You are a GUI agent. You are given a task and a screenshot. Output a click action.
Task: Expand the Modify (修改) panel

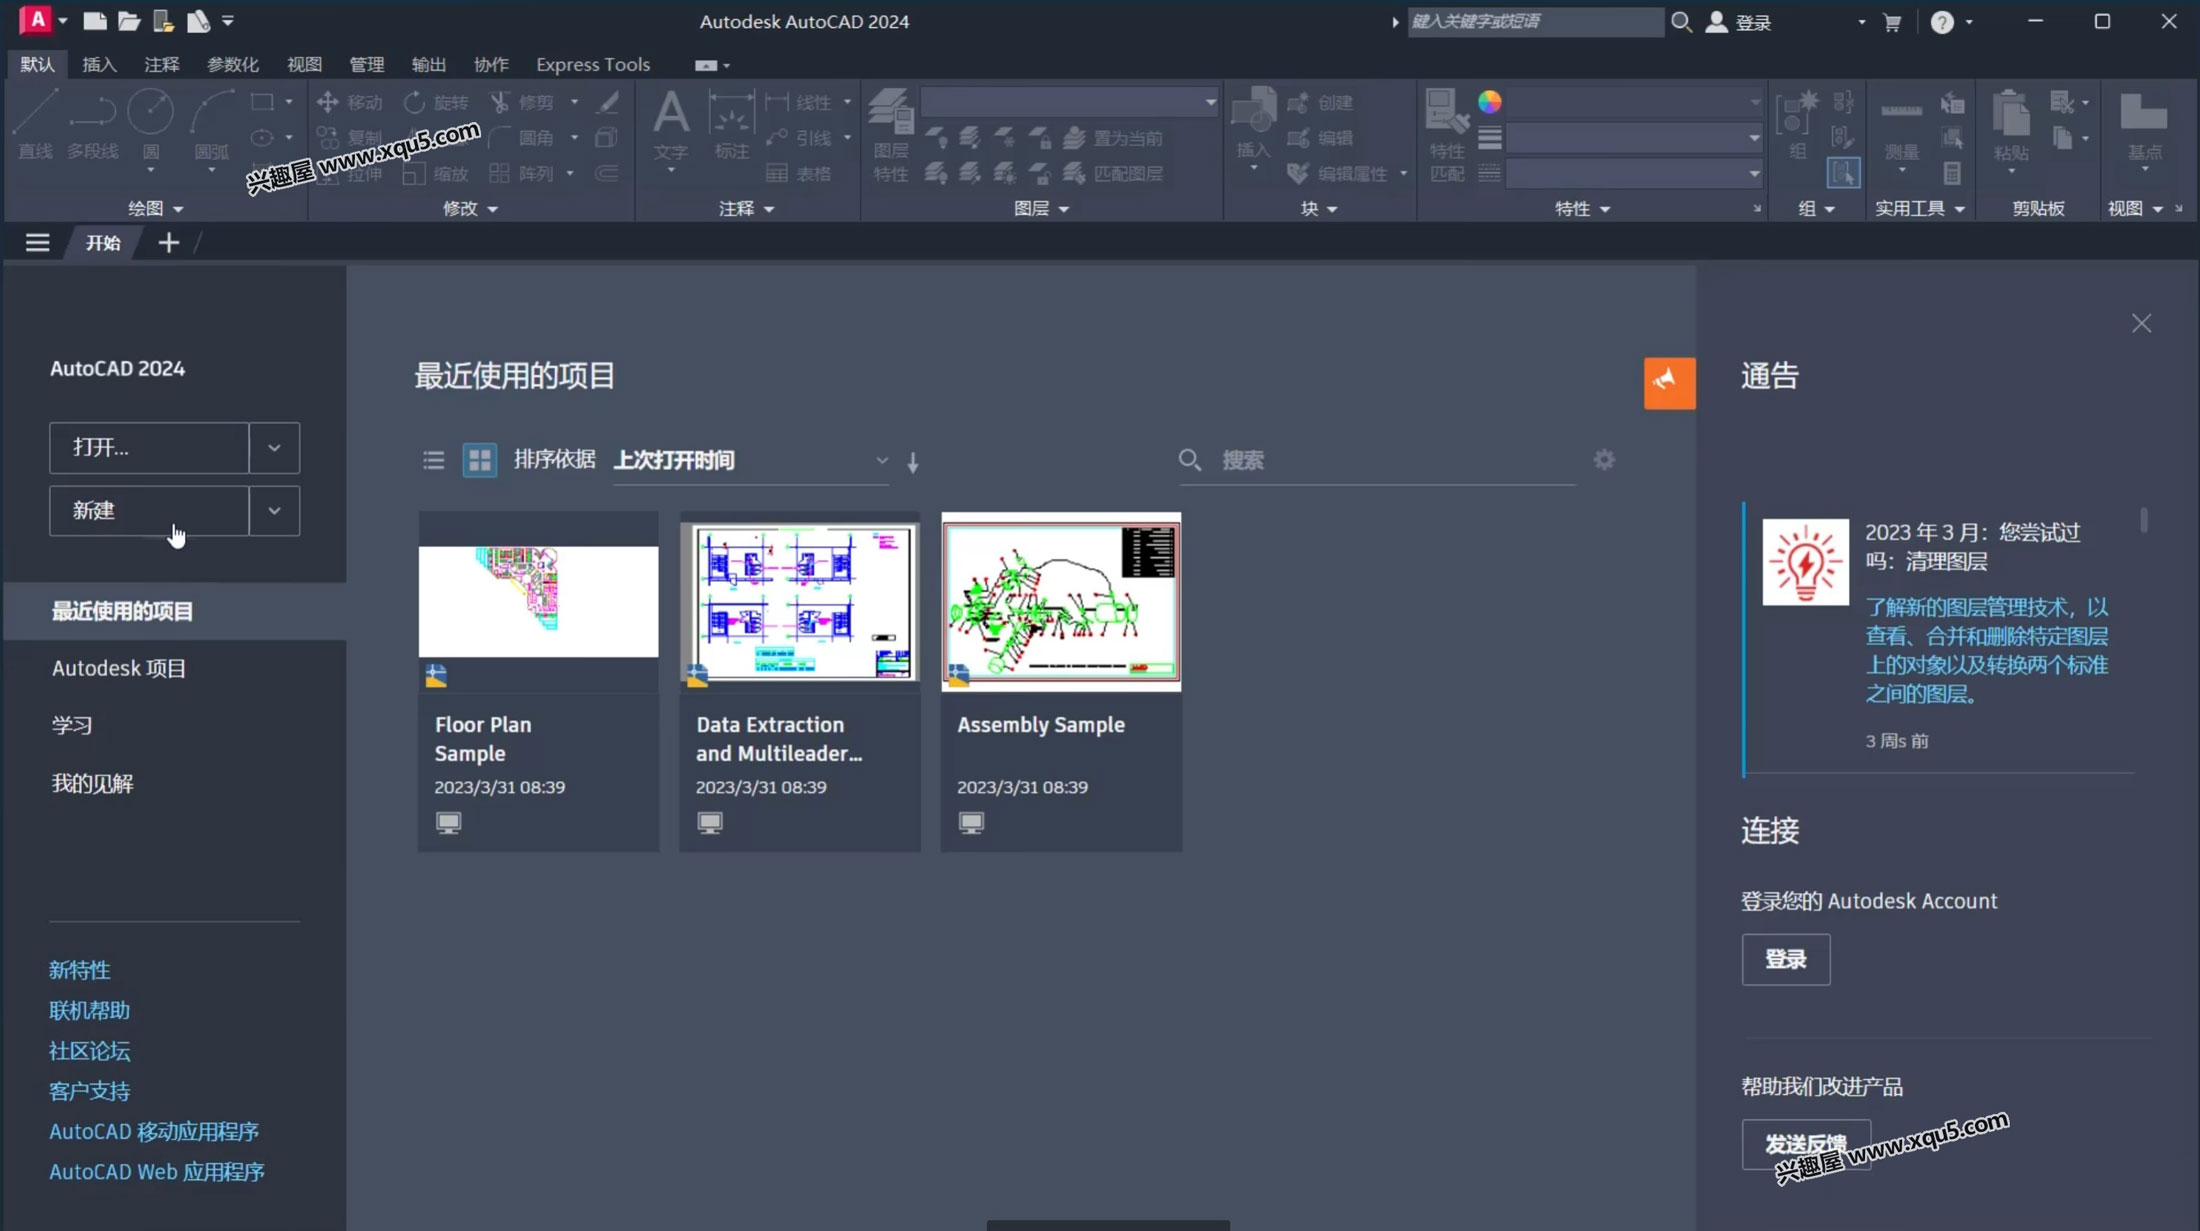pyautogui.click(x=470, y=208)
